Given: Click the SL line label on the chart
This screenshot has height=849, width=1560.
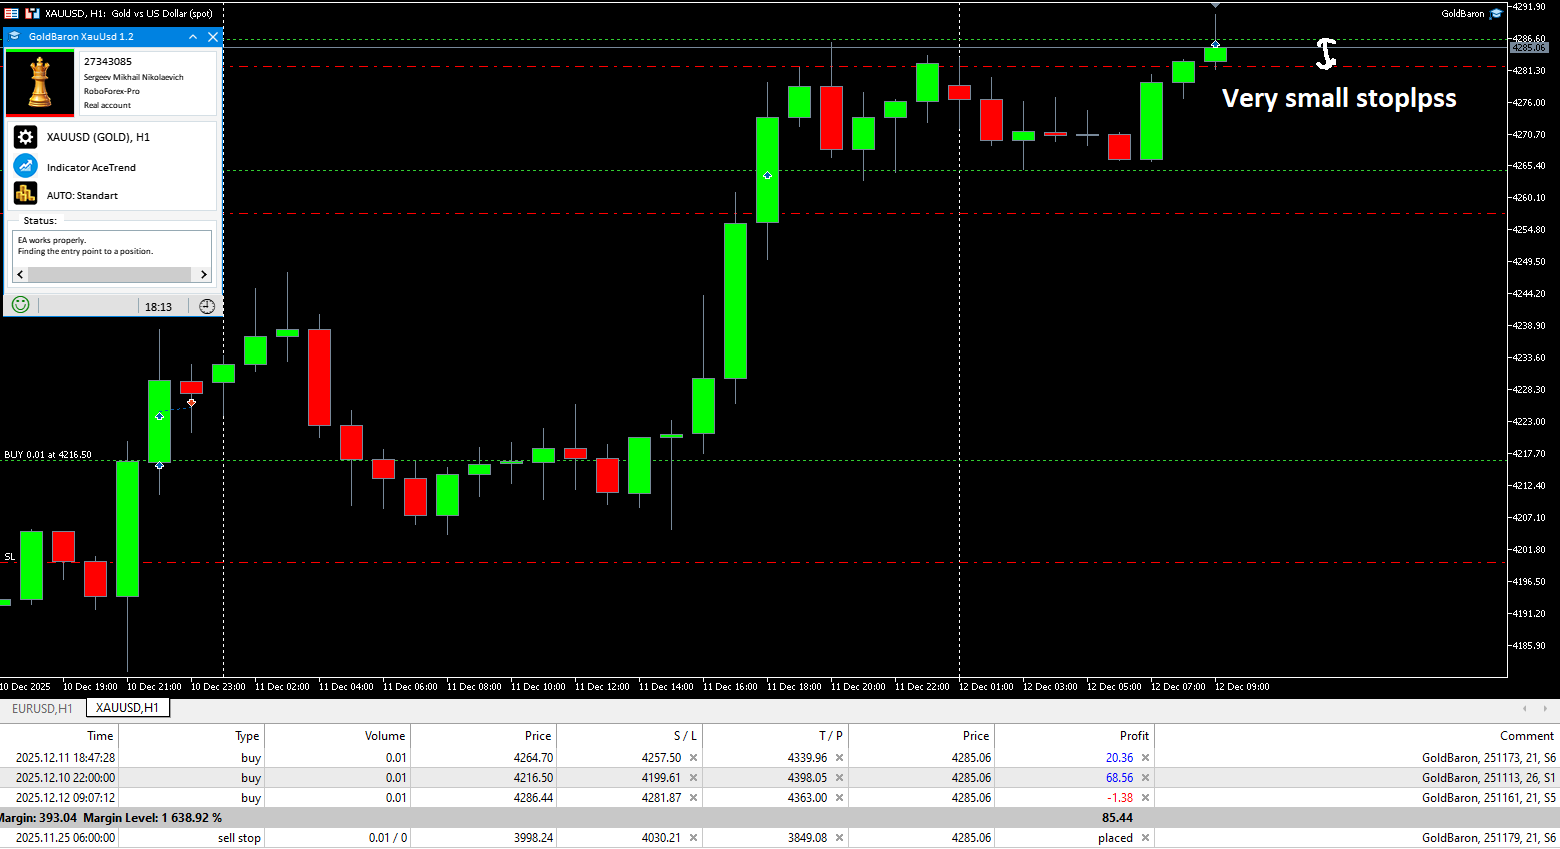Looking at the screenshot, I should (x=10, y=557).
